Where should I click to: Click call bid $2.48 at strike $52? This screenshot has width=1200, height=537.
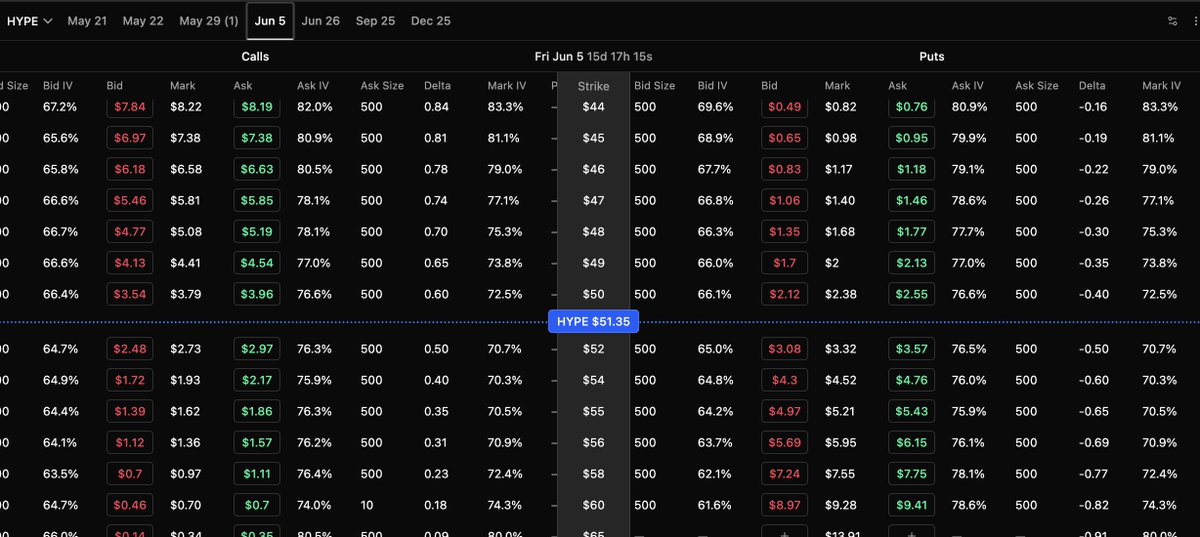[x=130, y=348]
